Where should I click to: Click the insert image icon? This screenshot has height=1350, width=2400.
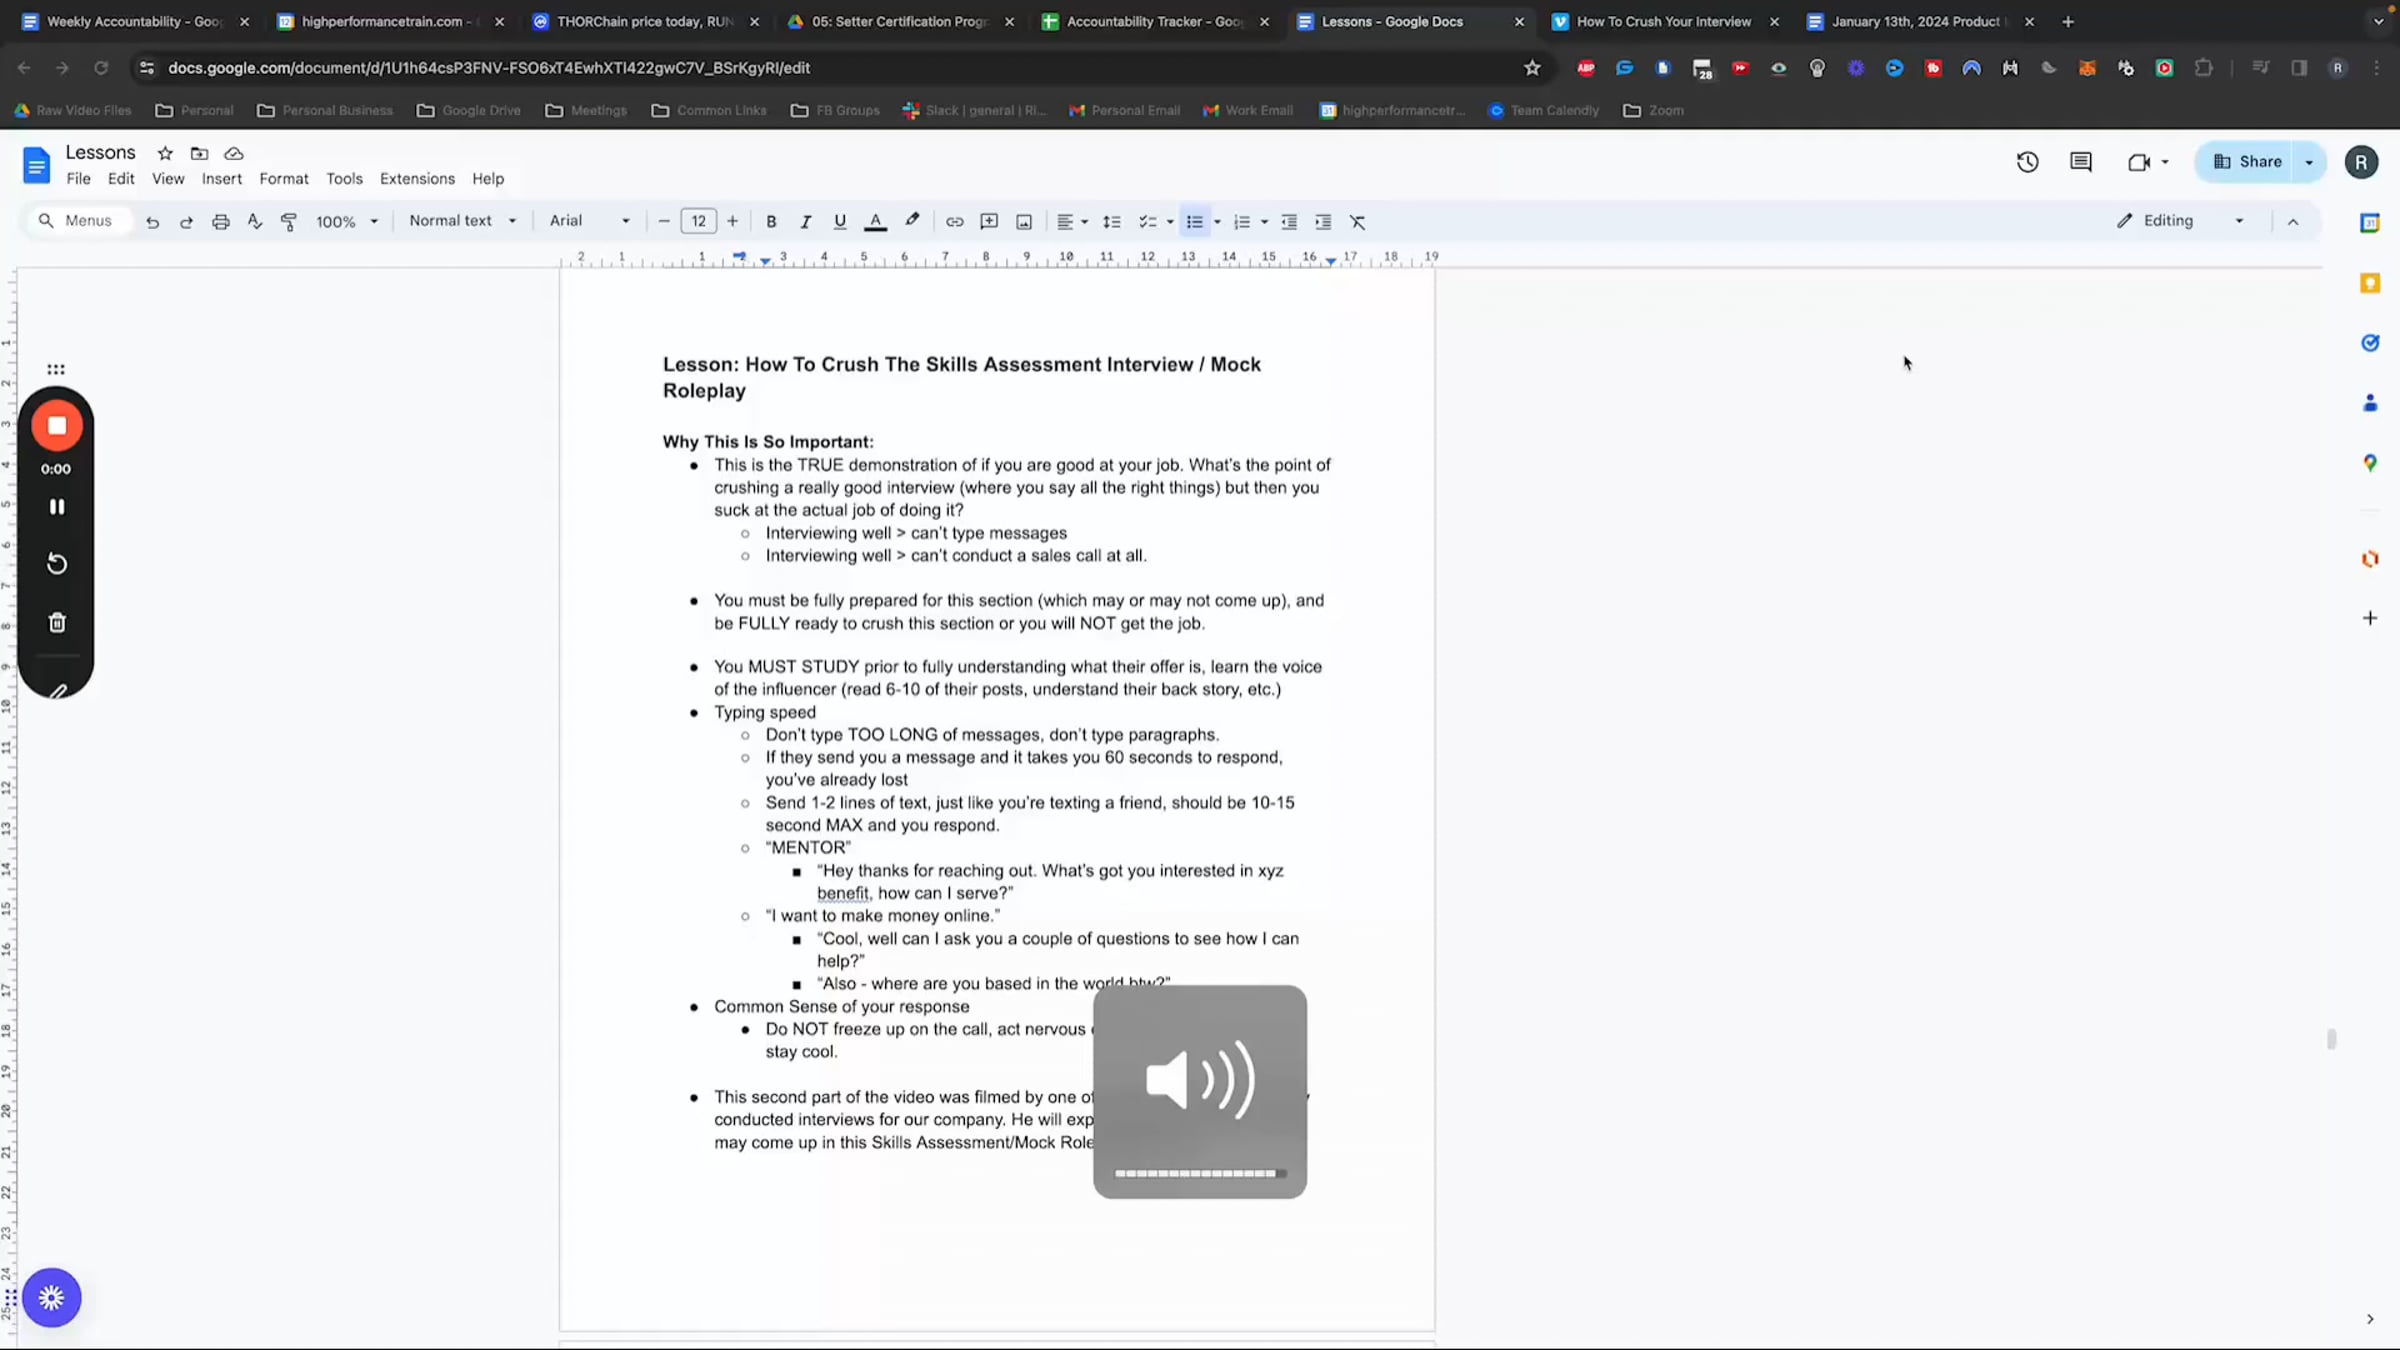1023,222
